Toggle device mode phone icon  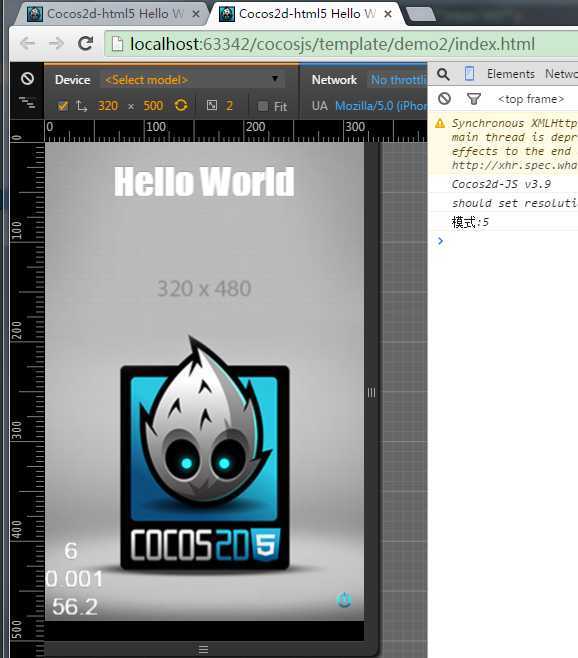click(469, 74)
